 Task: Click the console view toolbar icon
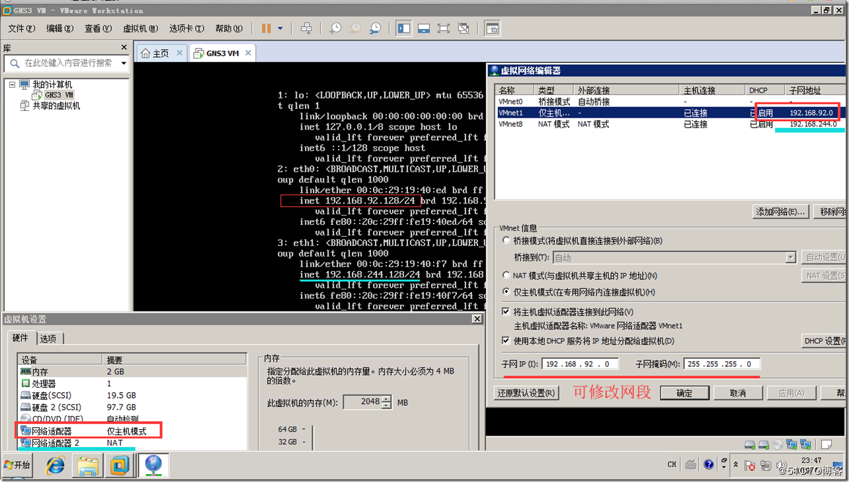[x=492, y=28]
